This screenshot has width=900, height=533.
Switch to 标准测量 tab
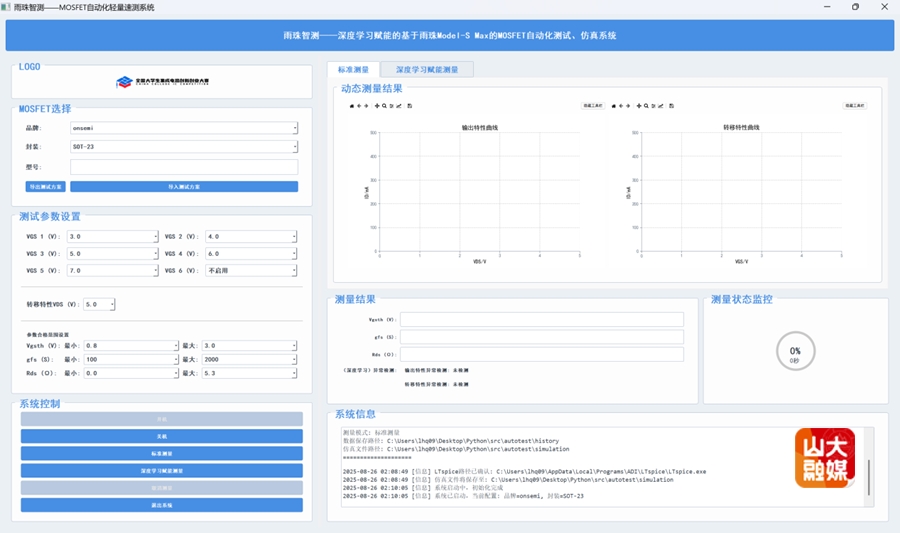[x=353, y=69]
